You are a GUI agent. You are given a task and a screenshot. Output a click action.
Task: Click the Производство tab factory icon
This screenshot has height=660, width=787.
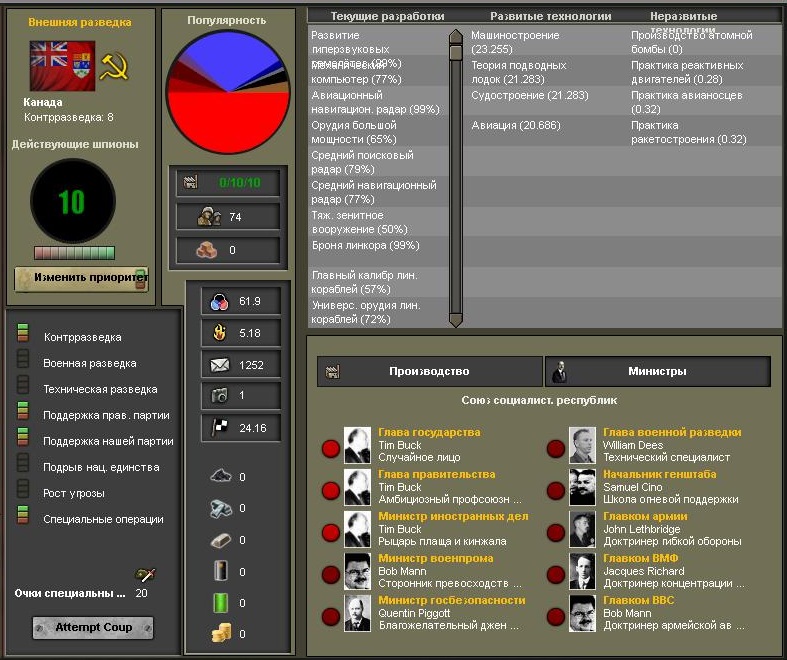[x=332, y=371]
